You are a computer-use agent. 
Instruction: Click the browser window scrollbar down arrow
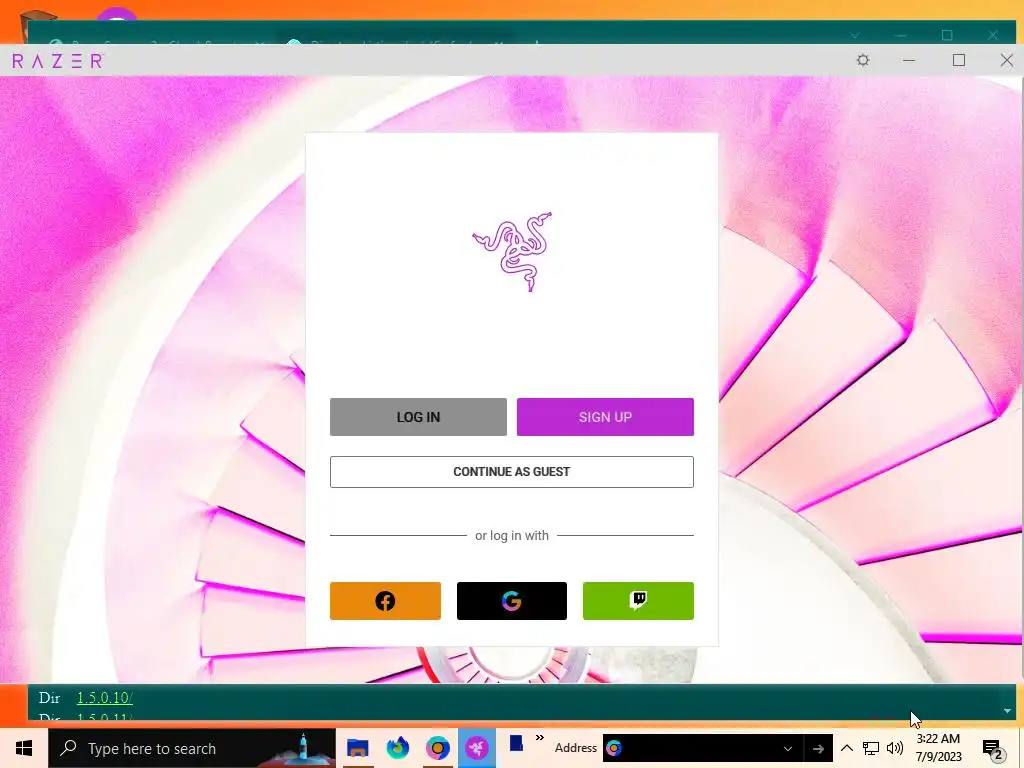pyautogui.click(x=1007, y=711)
